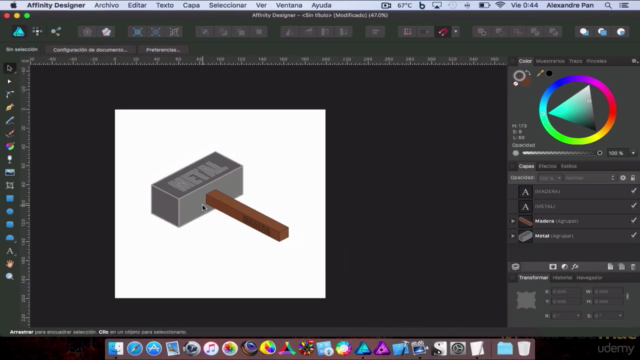
Task: Open the rotation R field dropdown
Action: pyautogui.click(x=578, y=316)
